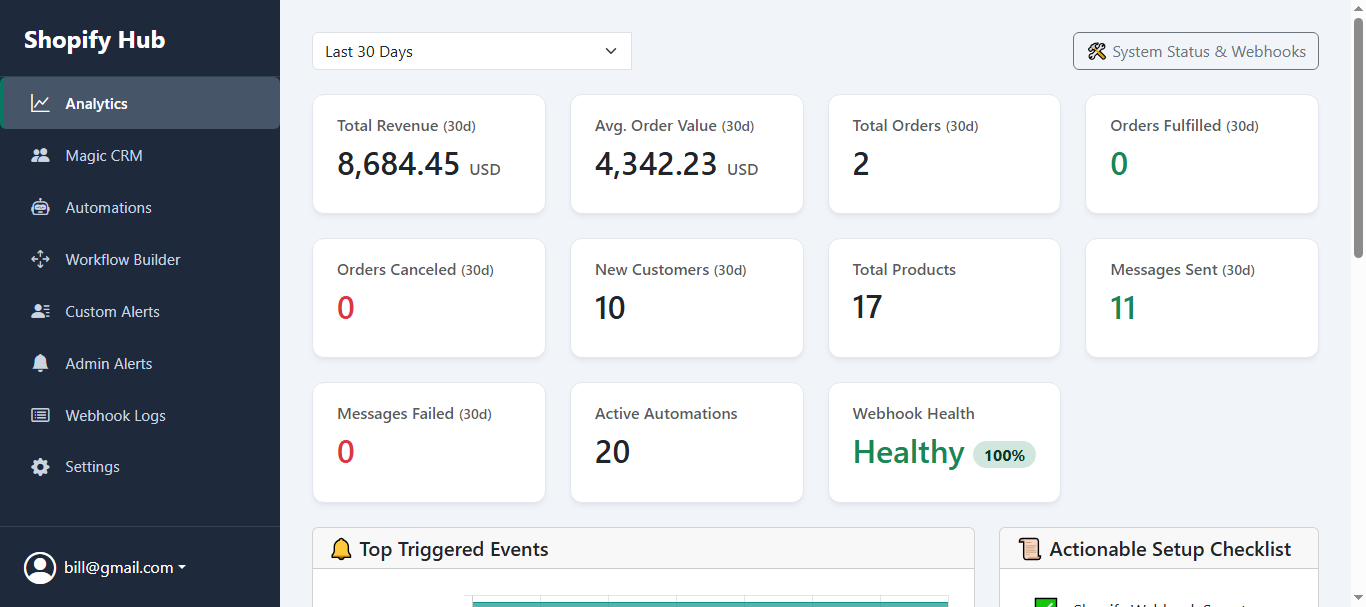Screen dimensions: 1366x607
Task: Open the Analytics chart icon in sidebar
Action: coord(40,103)
